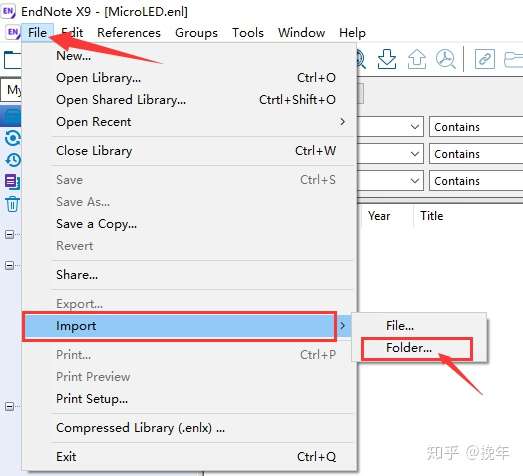Choose Close Library from menu

[188, 151]
